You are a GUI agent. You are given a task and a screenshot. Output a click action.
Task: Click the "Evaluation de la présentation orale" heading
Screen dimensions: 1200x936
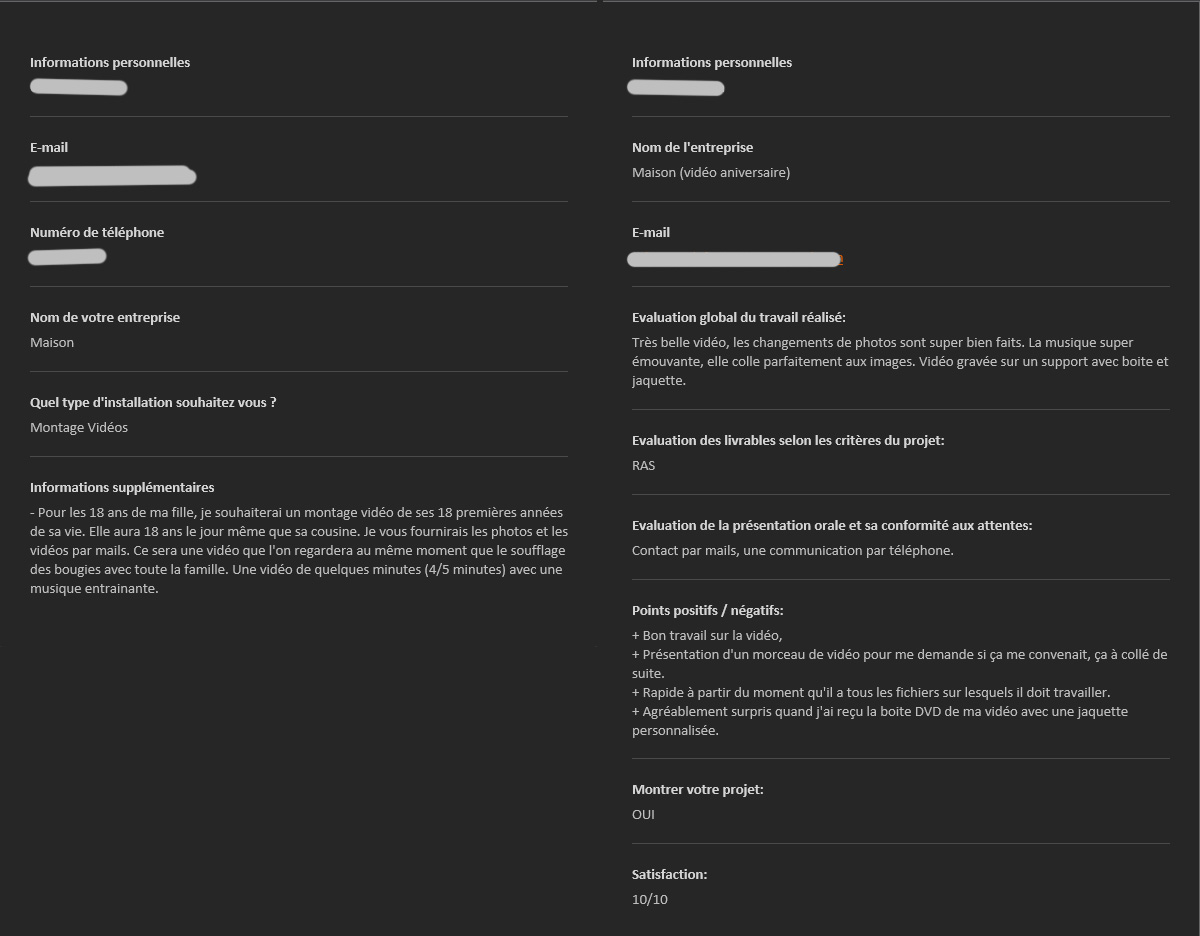tap(831, 526)
